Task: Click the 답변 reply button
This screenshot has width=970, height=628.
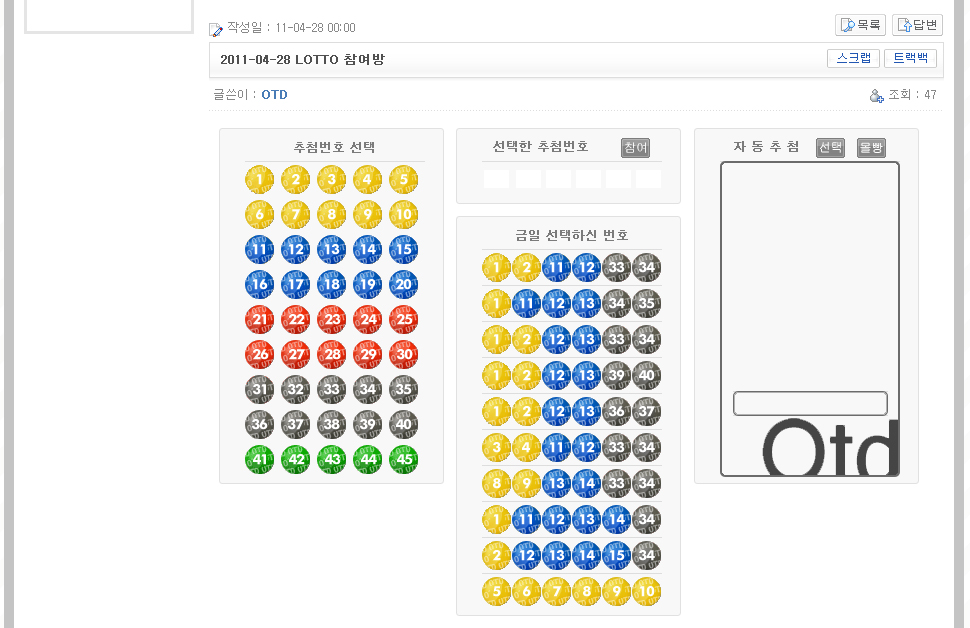Action: point(917,25)
